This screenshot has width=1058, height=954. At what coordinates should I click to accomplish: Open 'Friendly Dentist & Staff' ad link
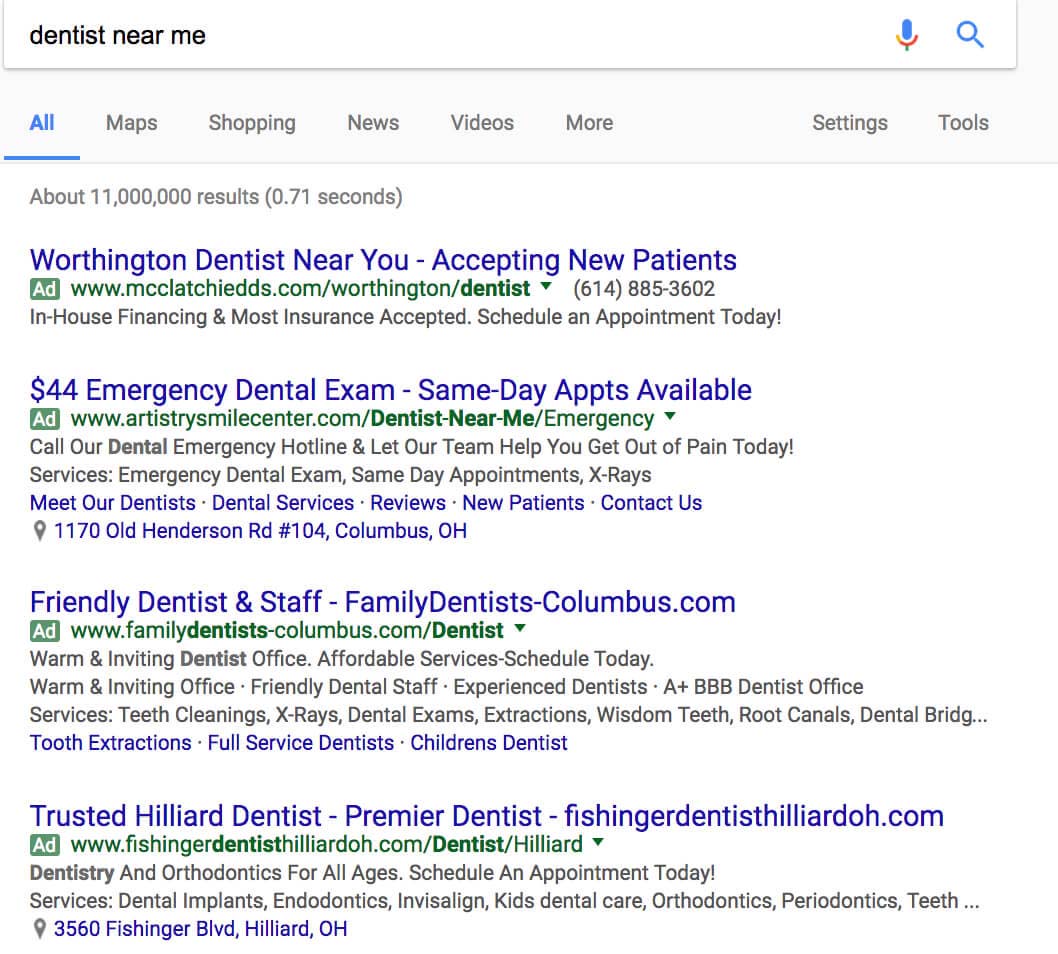tap(383, 602)
